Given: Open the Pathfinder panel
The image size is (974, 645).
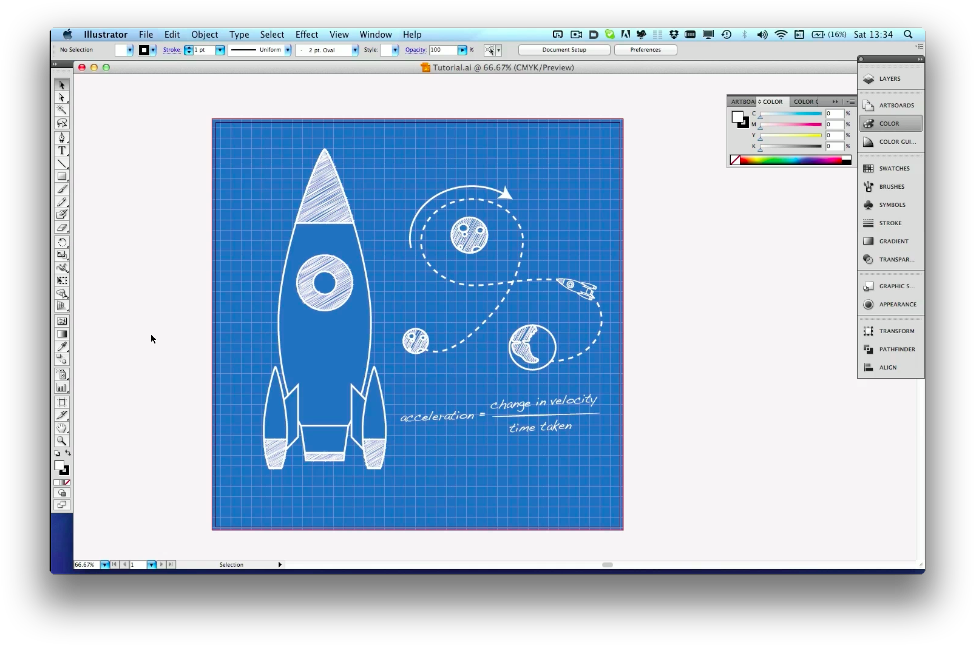Looking at the screenshot, I should click(x=890, y=349).
